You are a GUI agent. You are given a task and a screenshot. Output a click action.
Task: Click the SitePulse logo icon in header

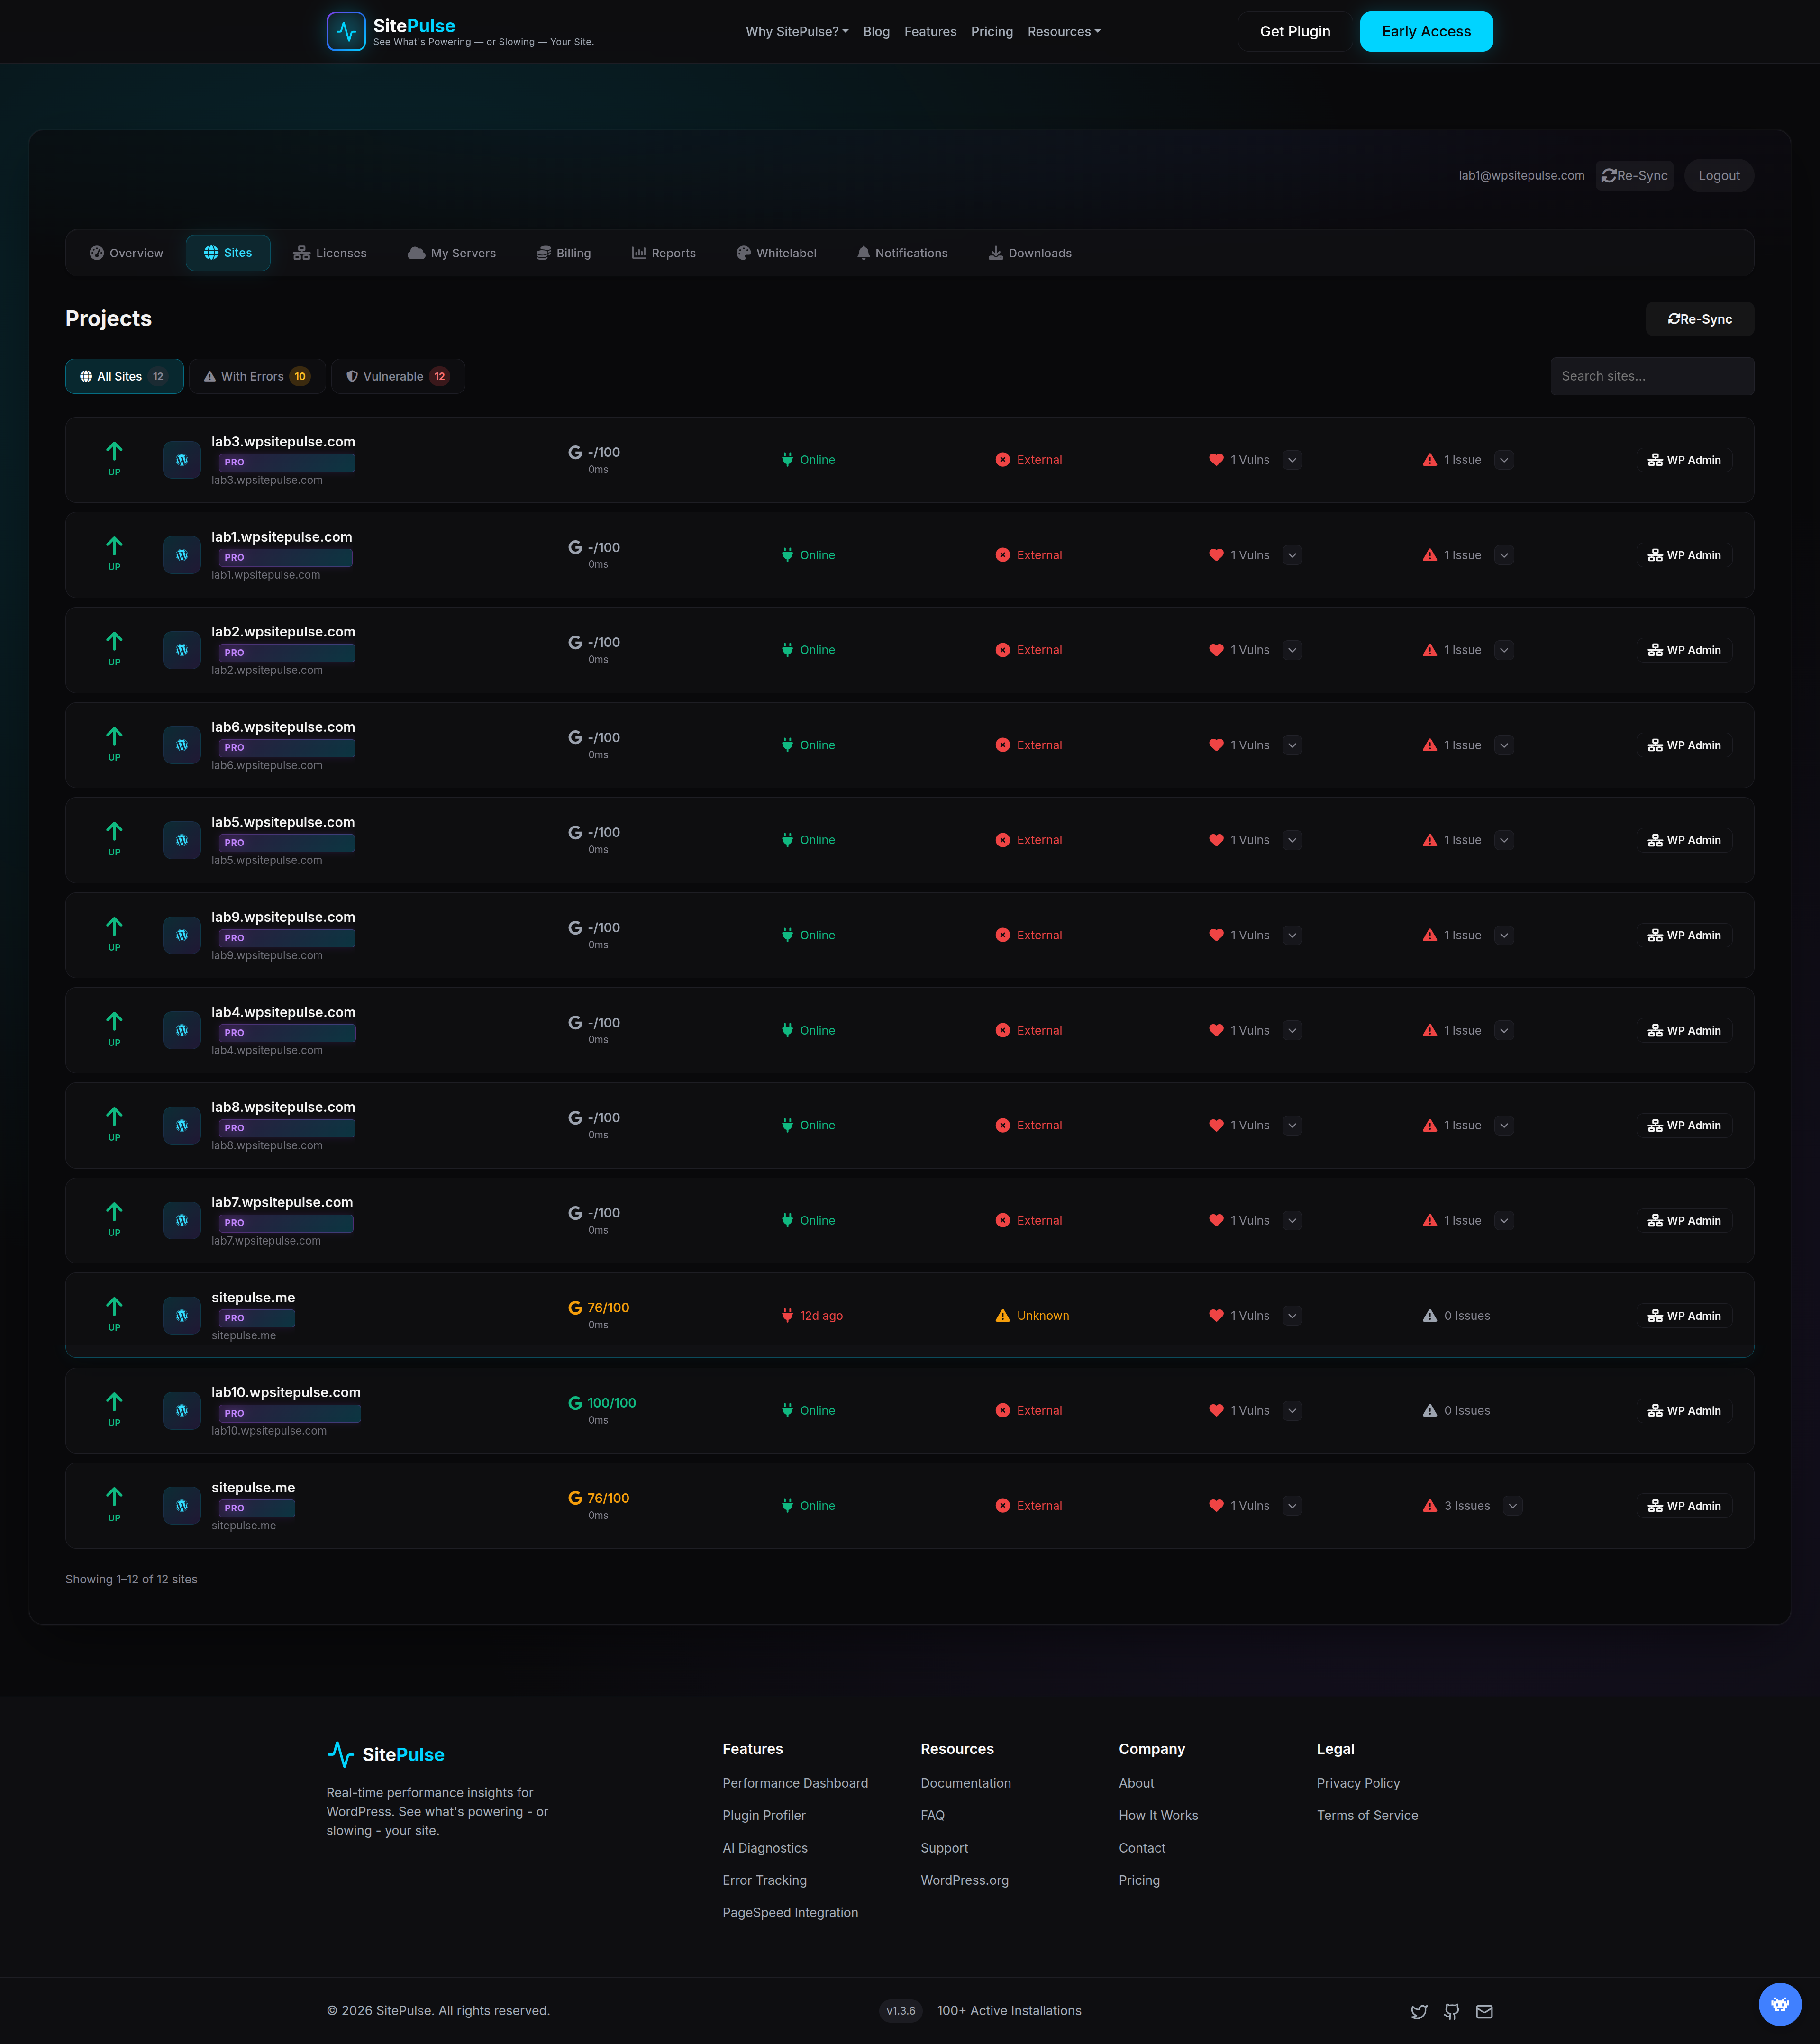click(x=346, y=31)
